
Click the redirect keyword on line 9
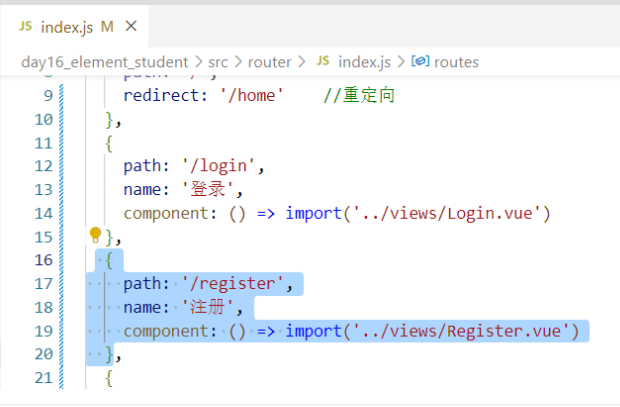[162, 95]
